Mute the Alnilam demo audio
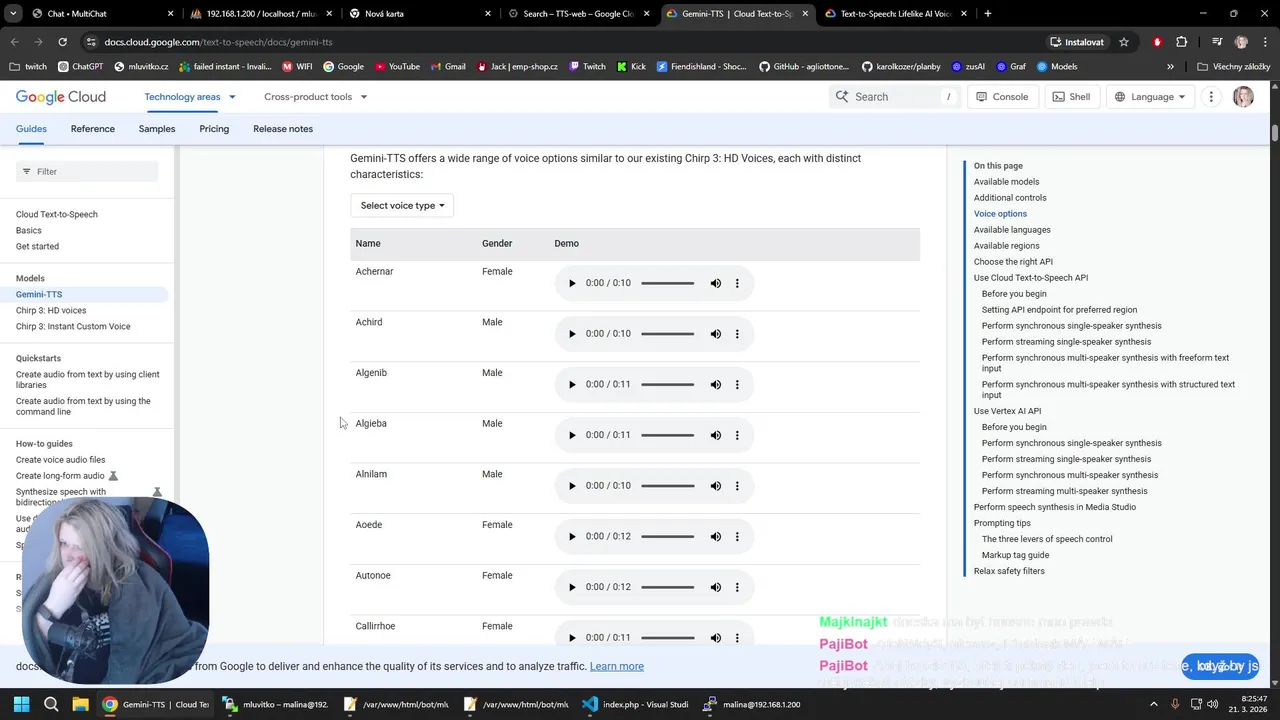The width and height of the screenshot is (1280, 720). pos(716,486)
